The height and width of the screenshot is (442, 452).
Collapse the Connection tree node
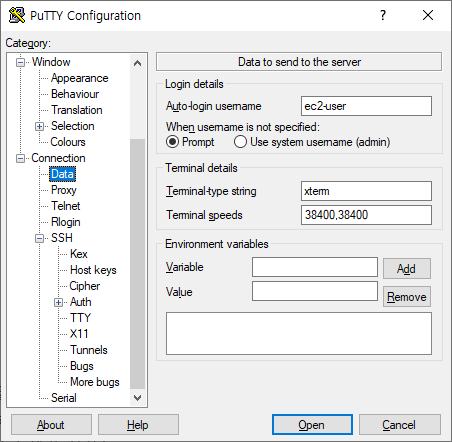[x=21, y=158]
